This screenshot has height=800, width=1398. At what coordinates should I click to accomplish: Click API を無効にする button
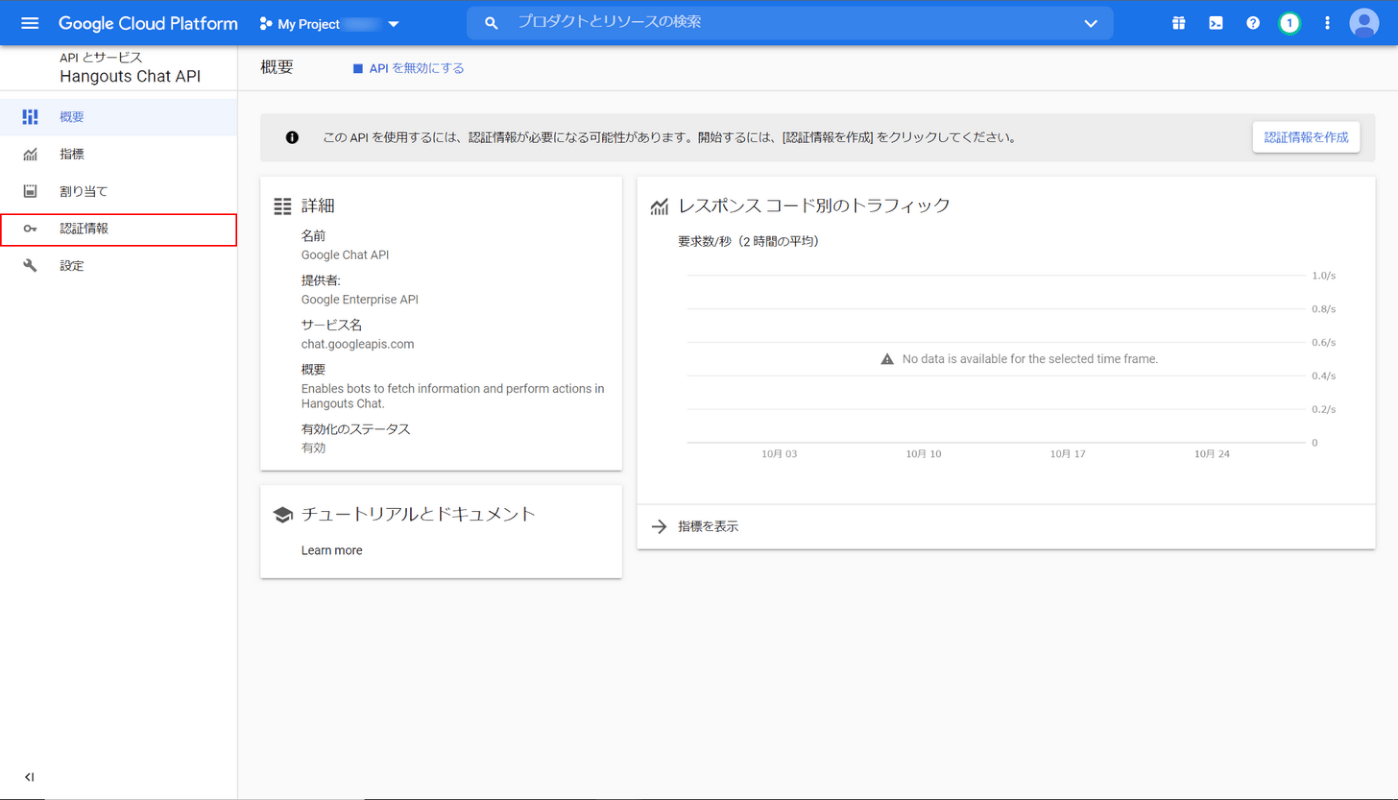tap(408, 68)
